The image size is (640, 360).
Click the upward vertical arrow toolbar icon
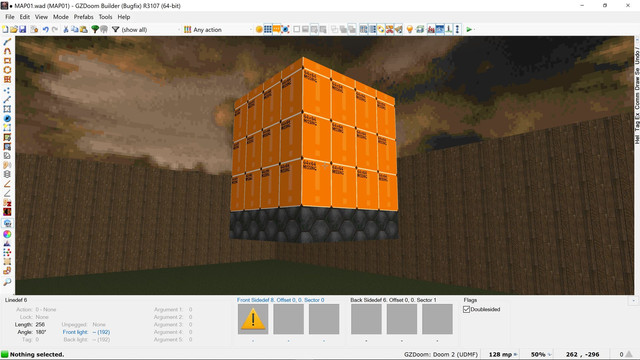coord(457,29)
